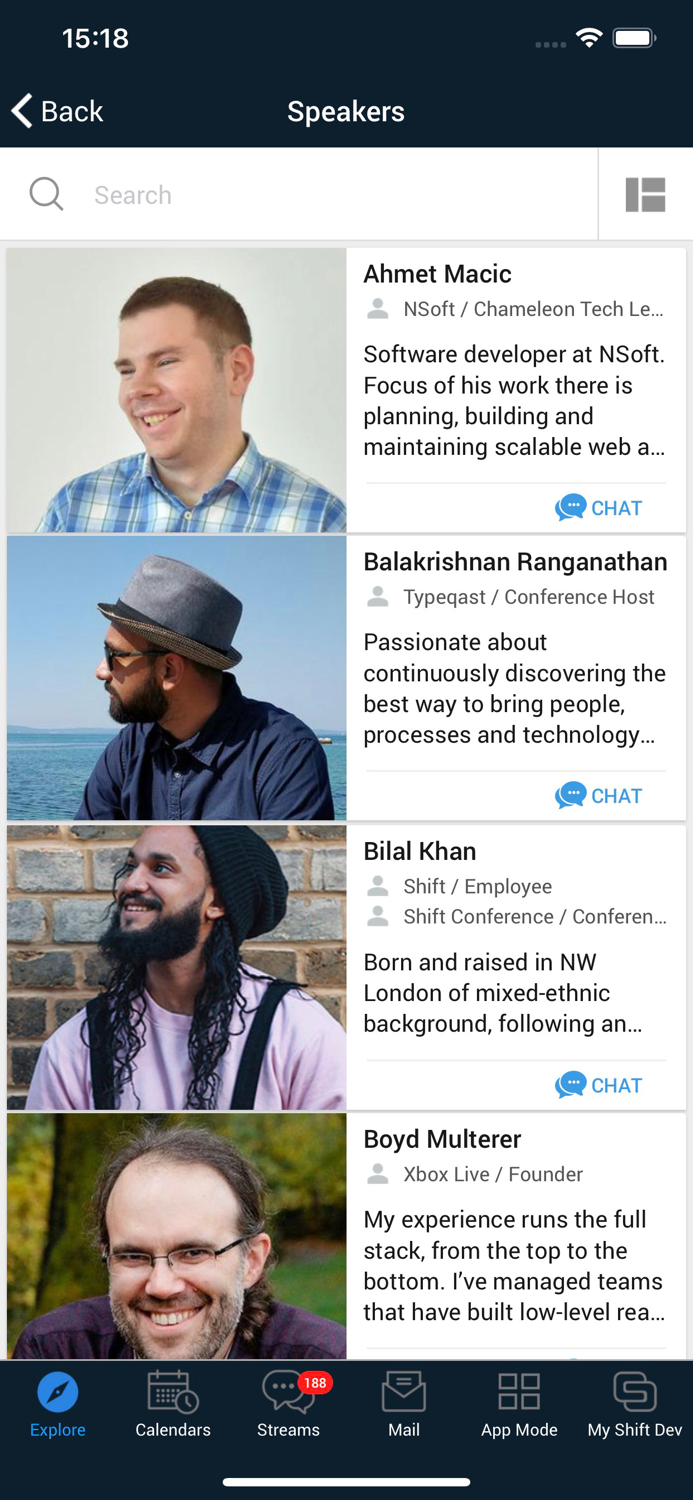Go back using the Back button
This screenshot has height=1500, width=693.
click(x=58, y=111)
